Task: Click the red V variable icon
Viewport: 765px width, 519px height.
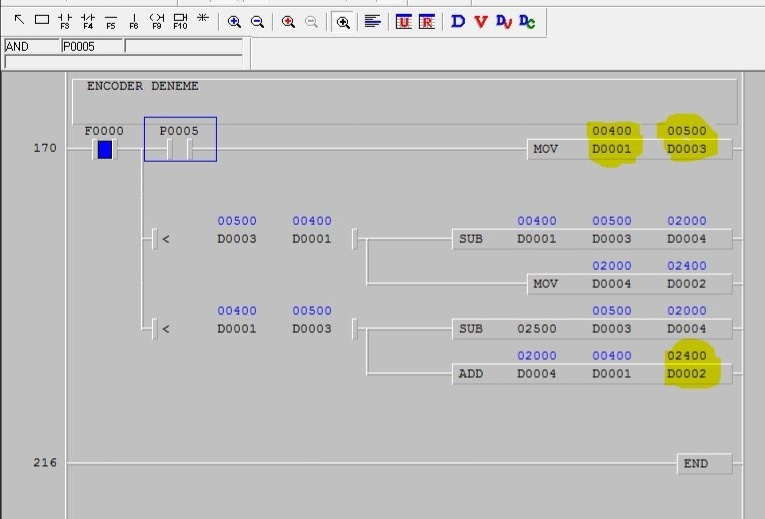Action: click(x=481, y=21)
